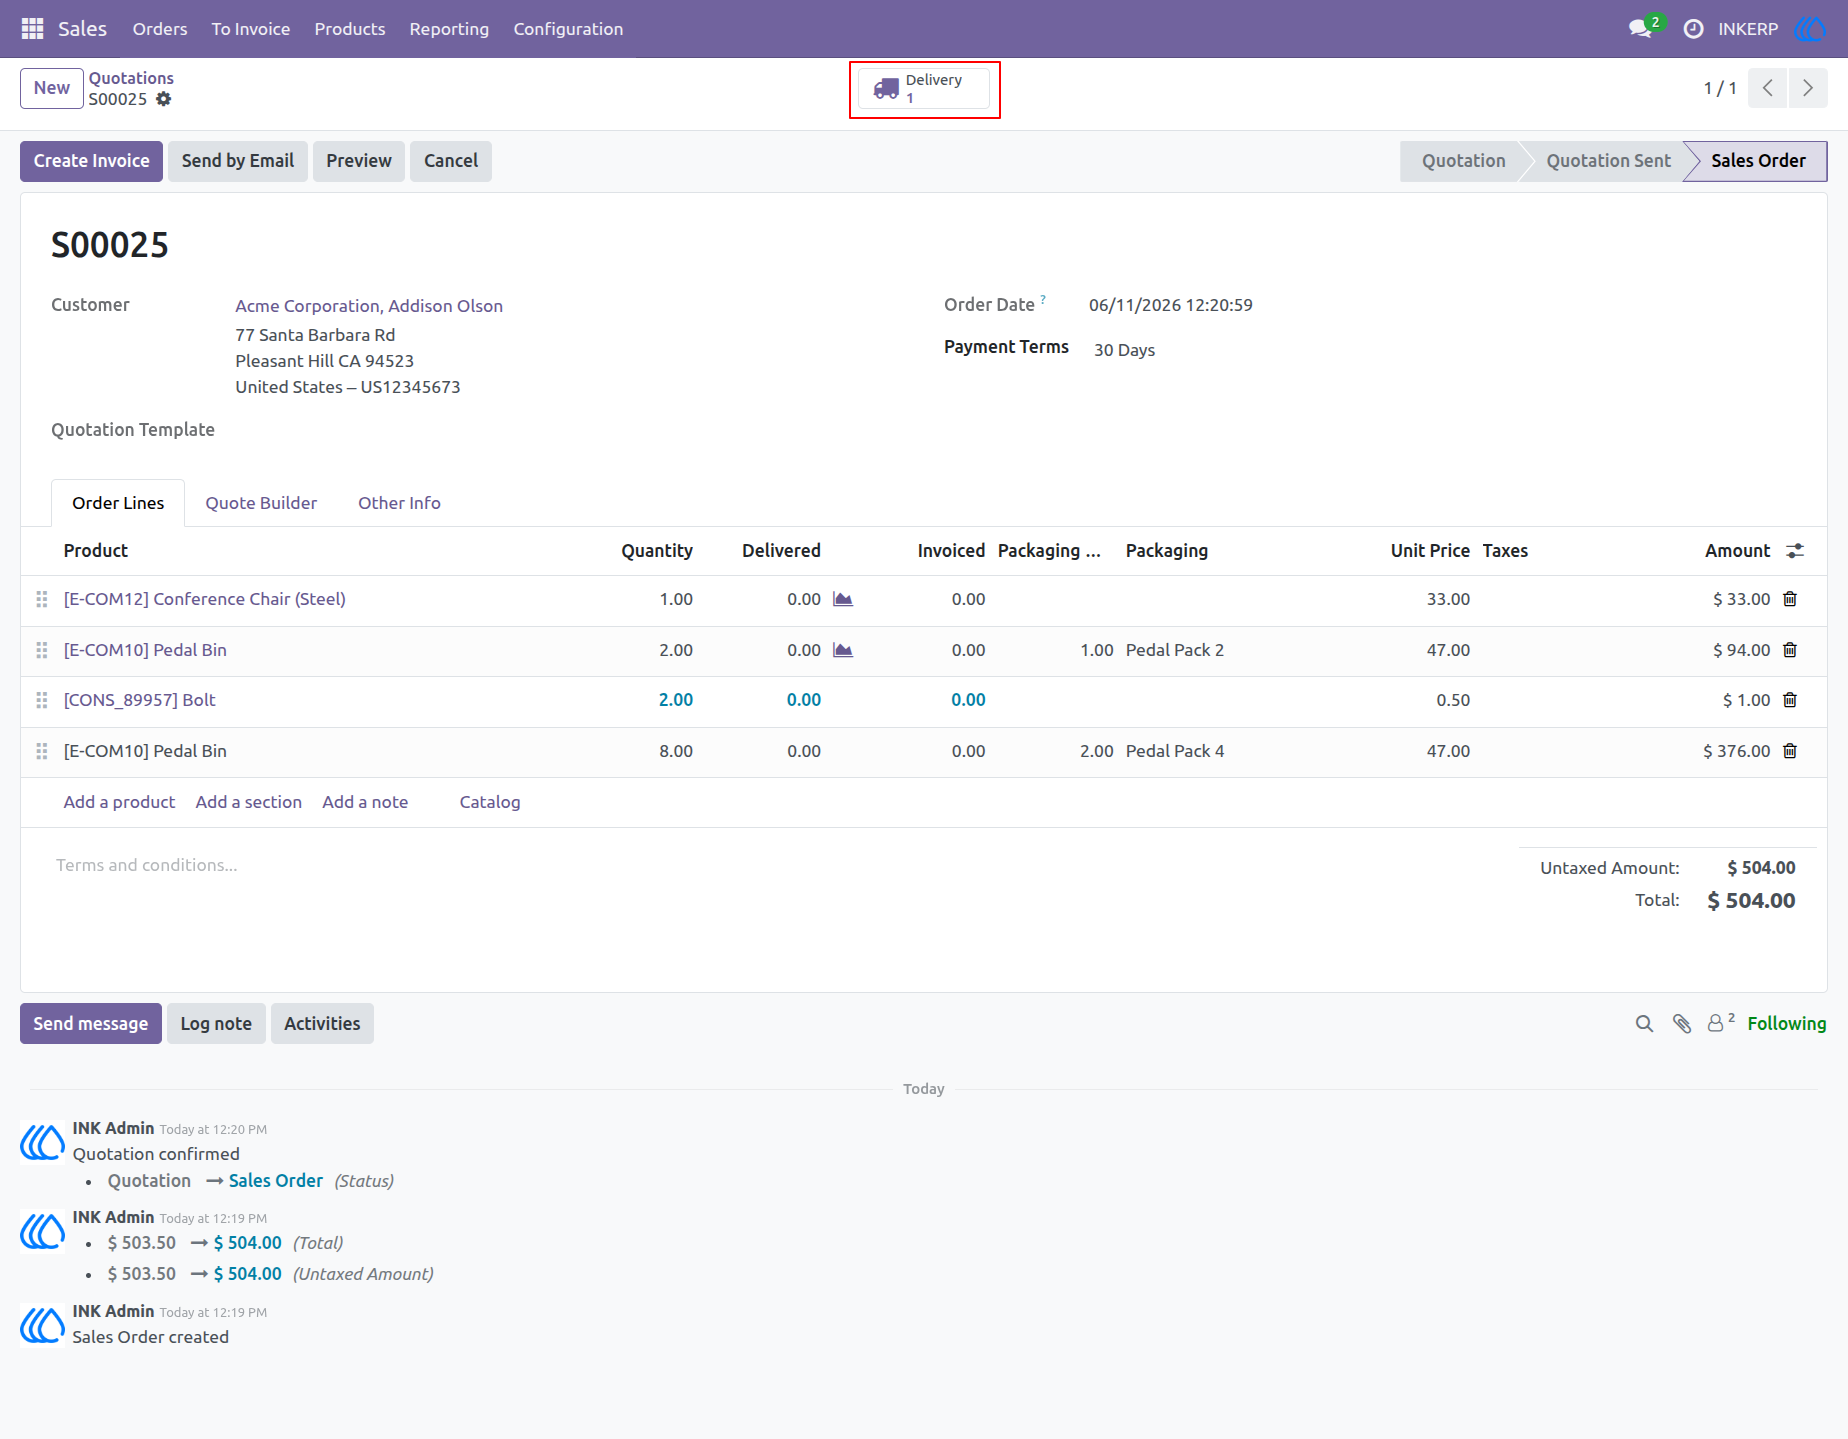Open the apps grid menu icon
Image resolution: width=1848 pixels, height=1439 pixels.
coord(32,29)
